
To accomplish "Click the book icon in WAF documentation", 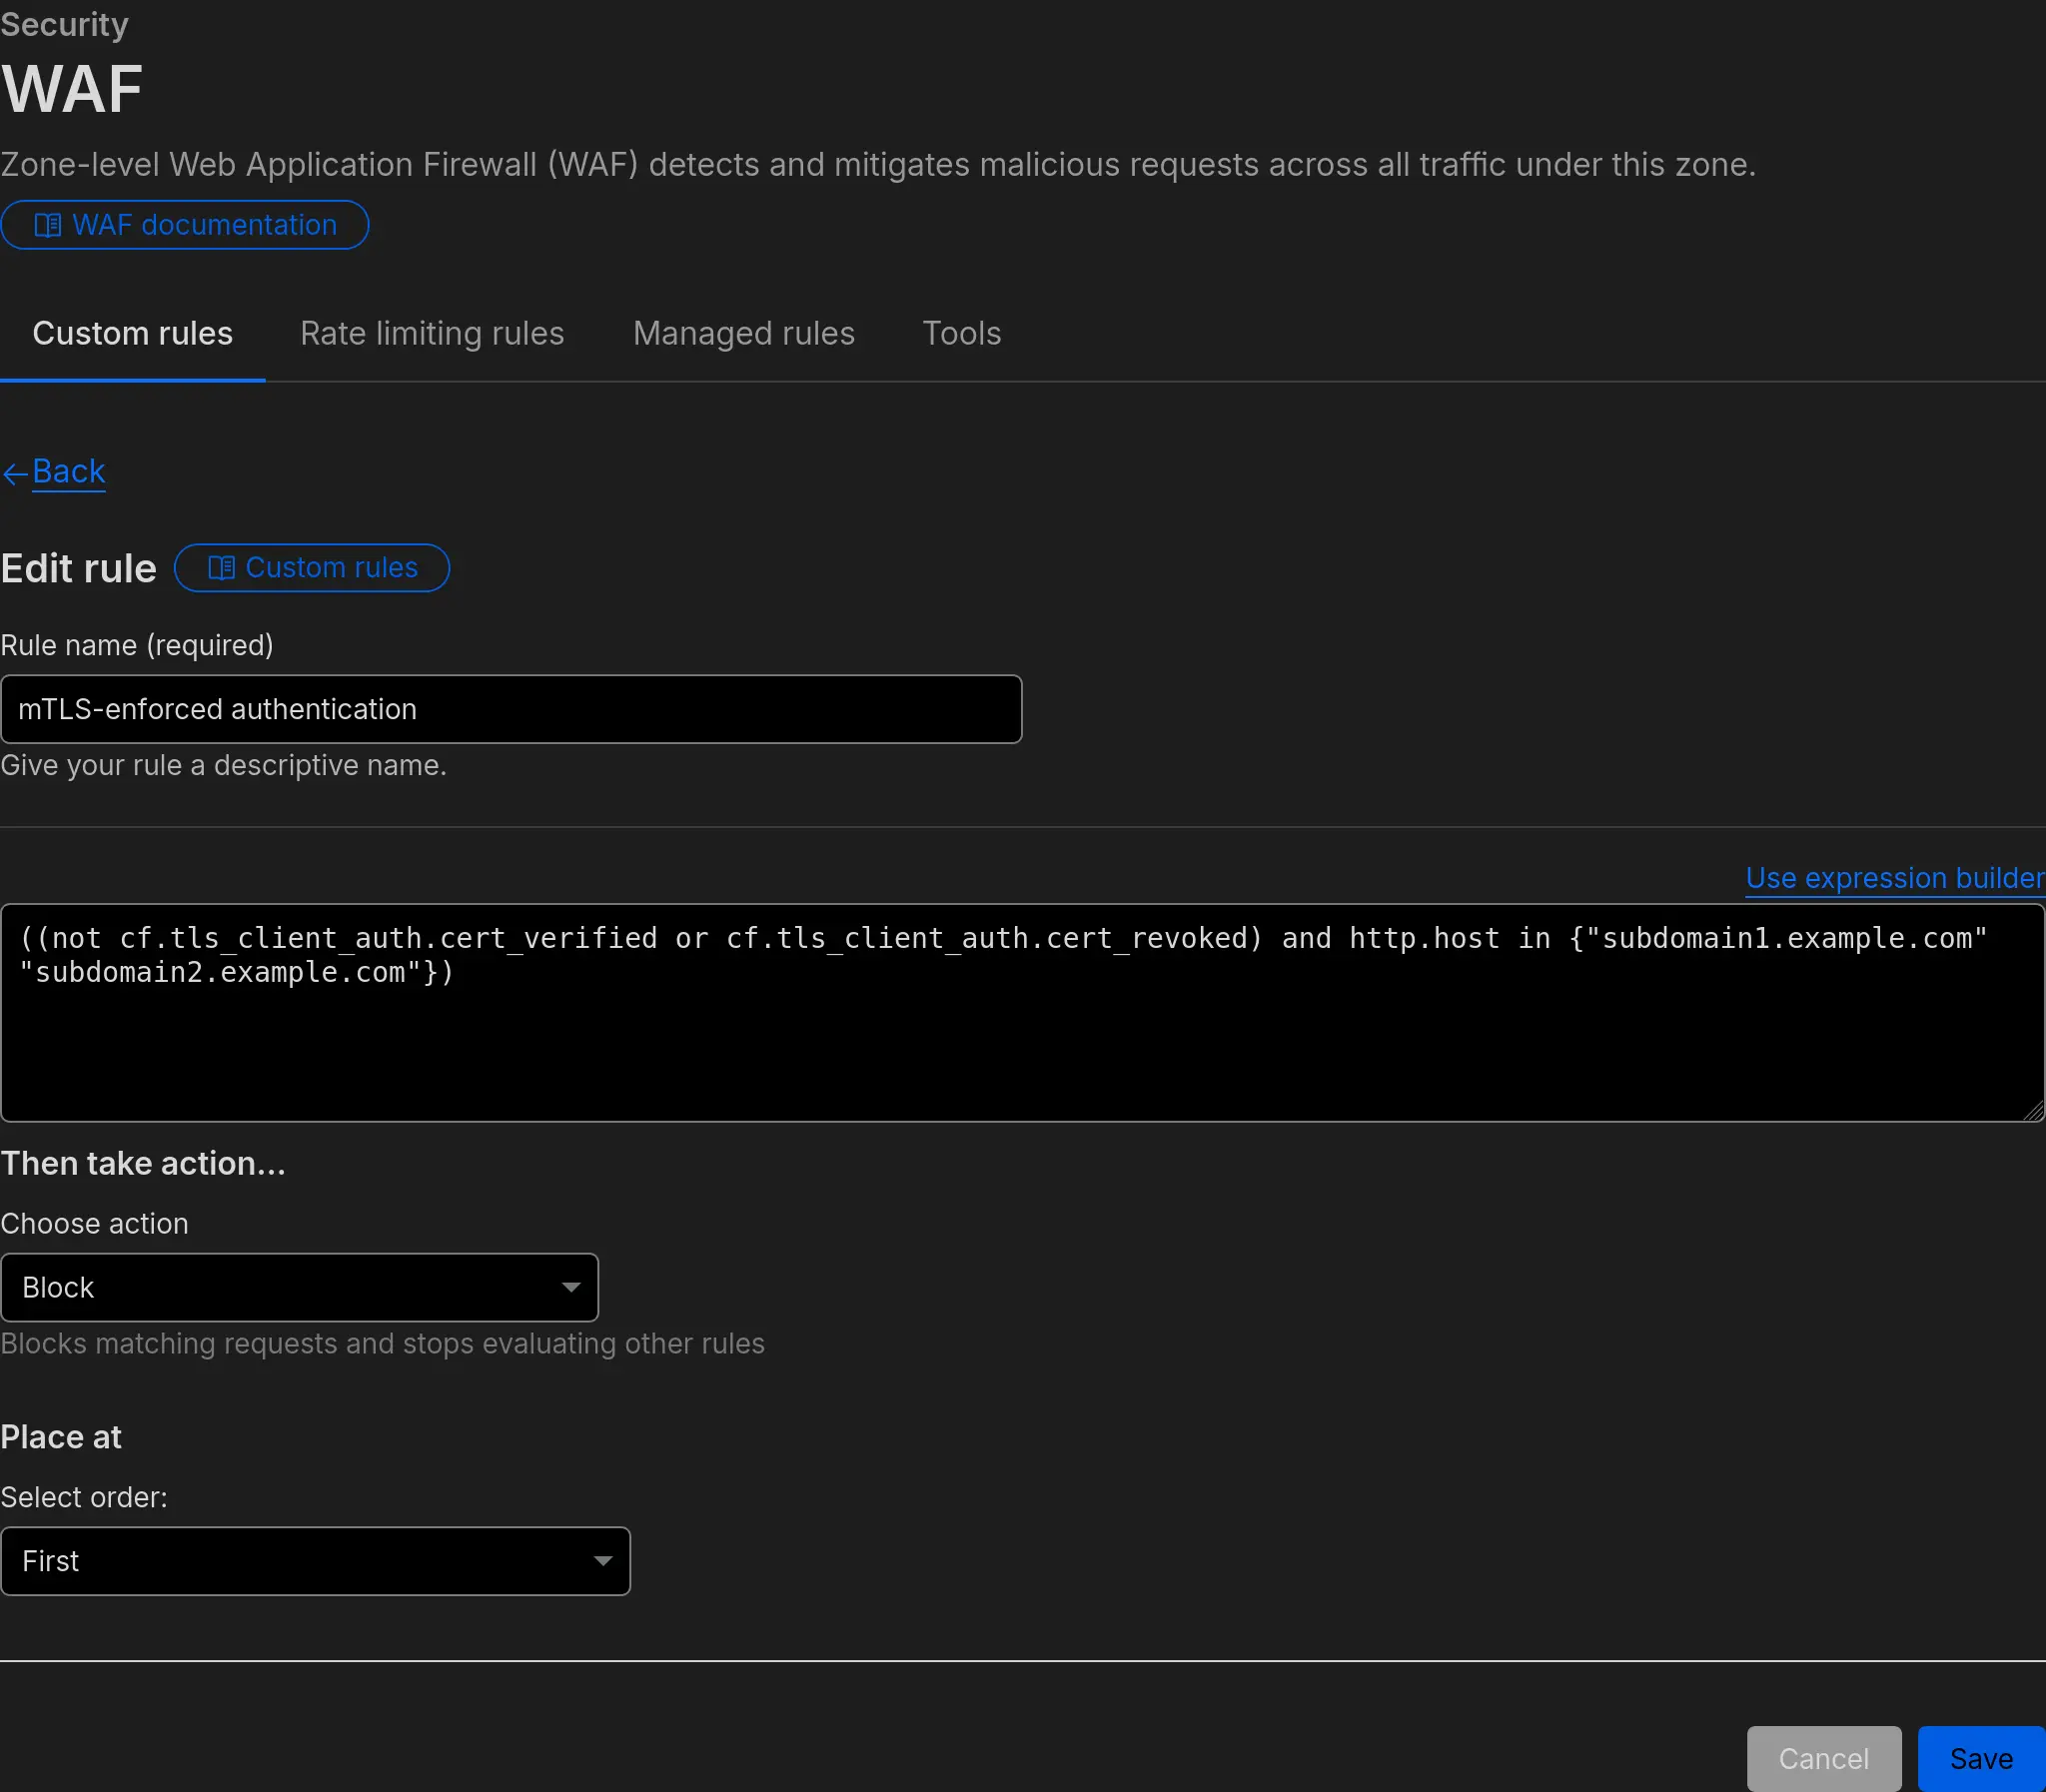I will pos(47,225).
